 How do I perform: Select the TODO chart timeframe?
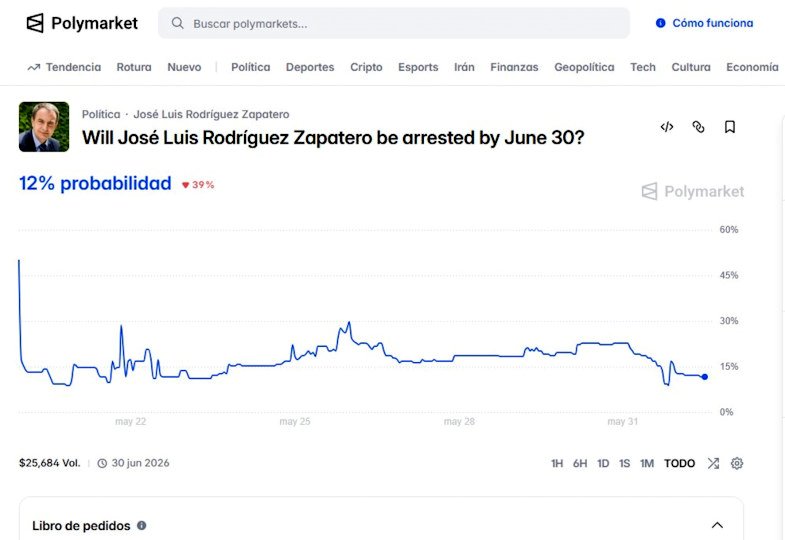pyautogui.click(x=679, y=463)
